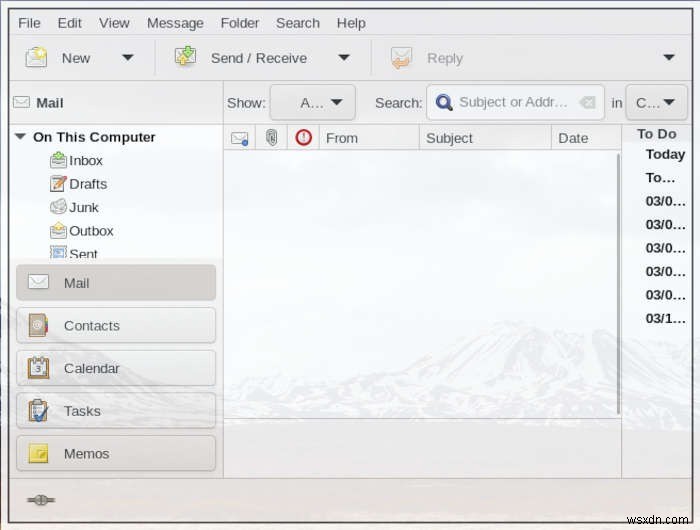
Task: Click the On This Computer label
Action: (x=94, y=137)
